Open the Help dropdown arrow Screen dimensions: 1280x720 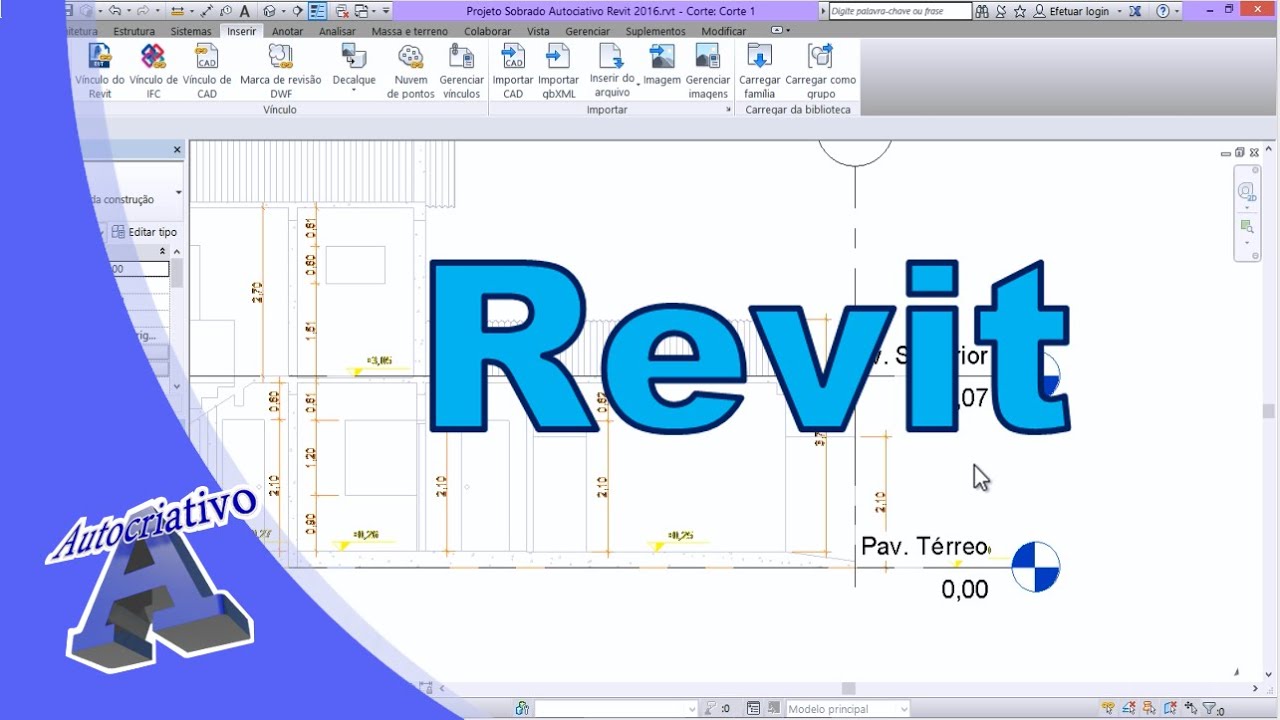tap(1177, 12)
